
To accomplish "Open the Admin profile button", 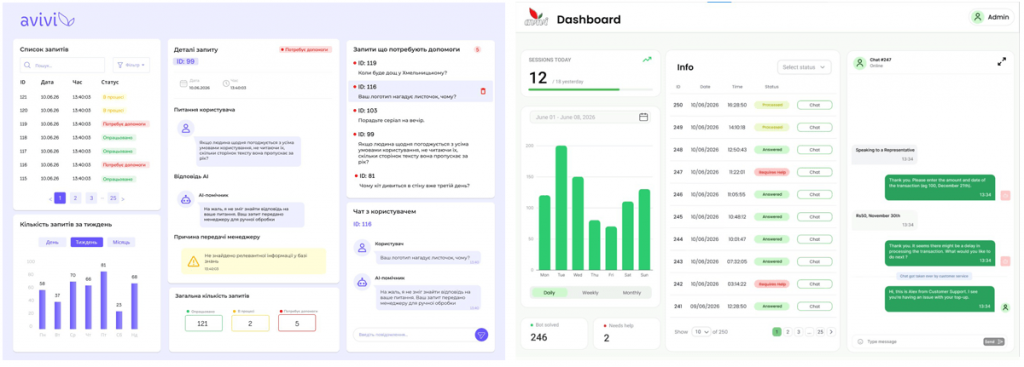I will 991,17.
